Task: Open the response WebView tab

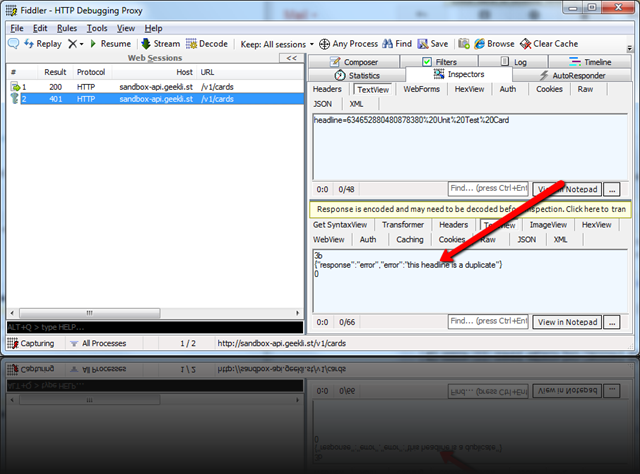Action: tap(329, 240)
